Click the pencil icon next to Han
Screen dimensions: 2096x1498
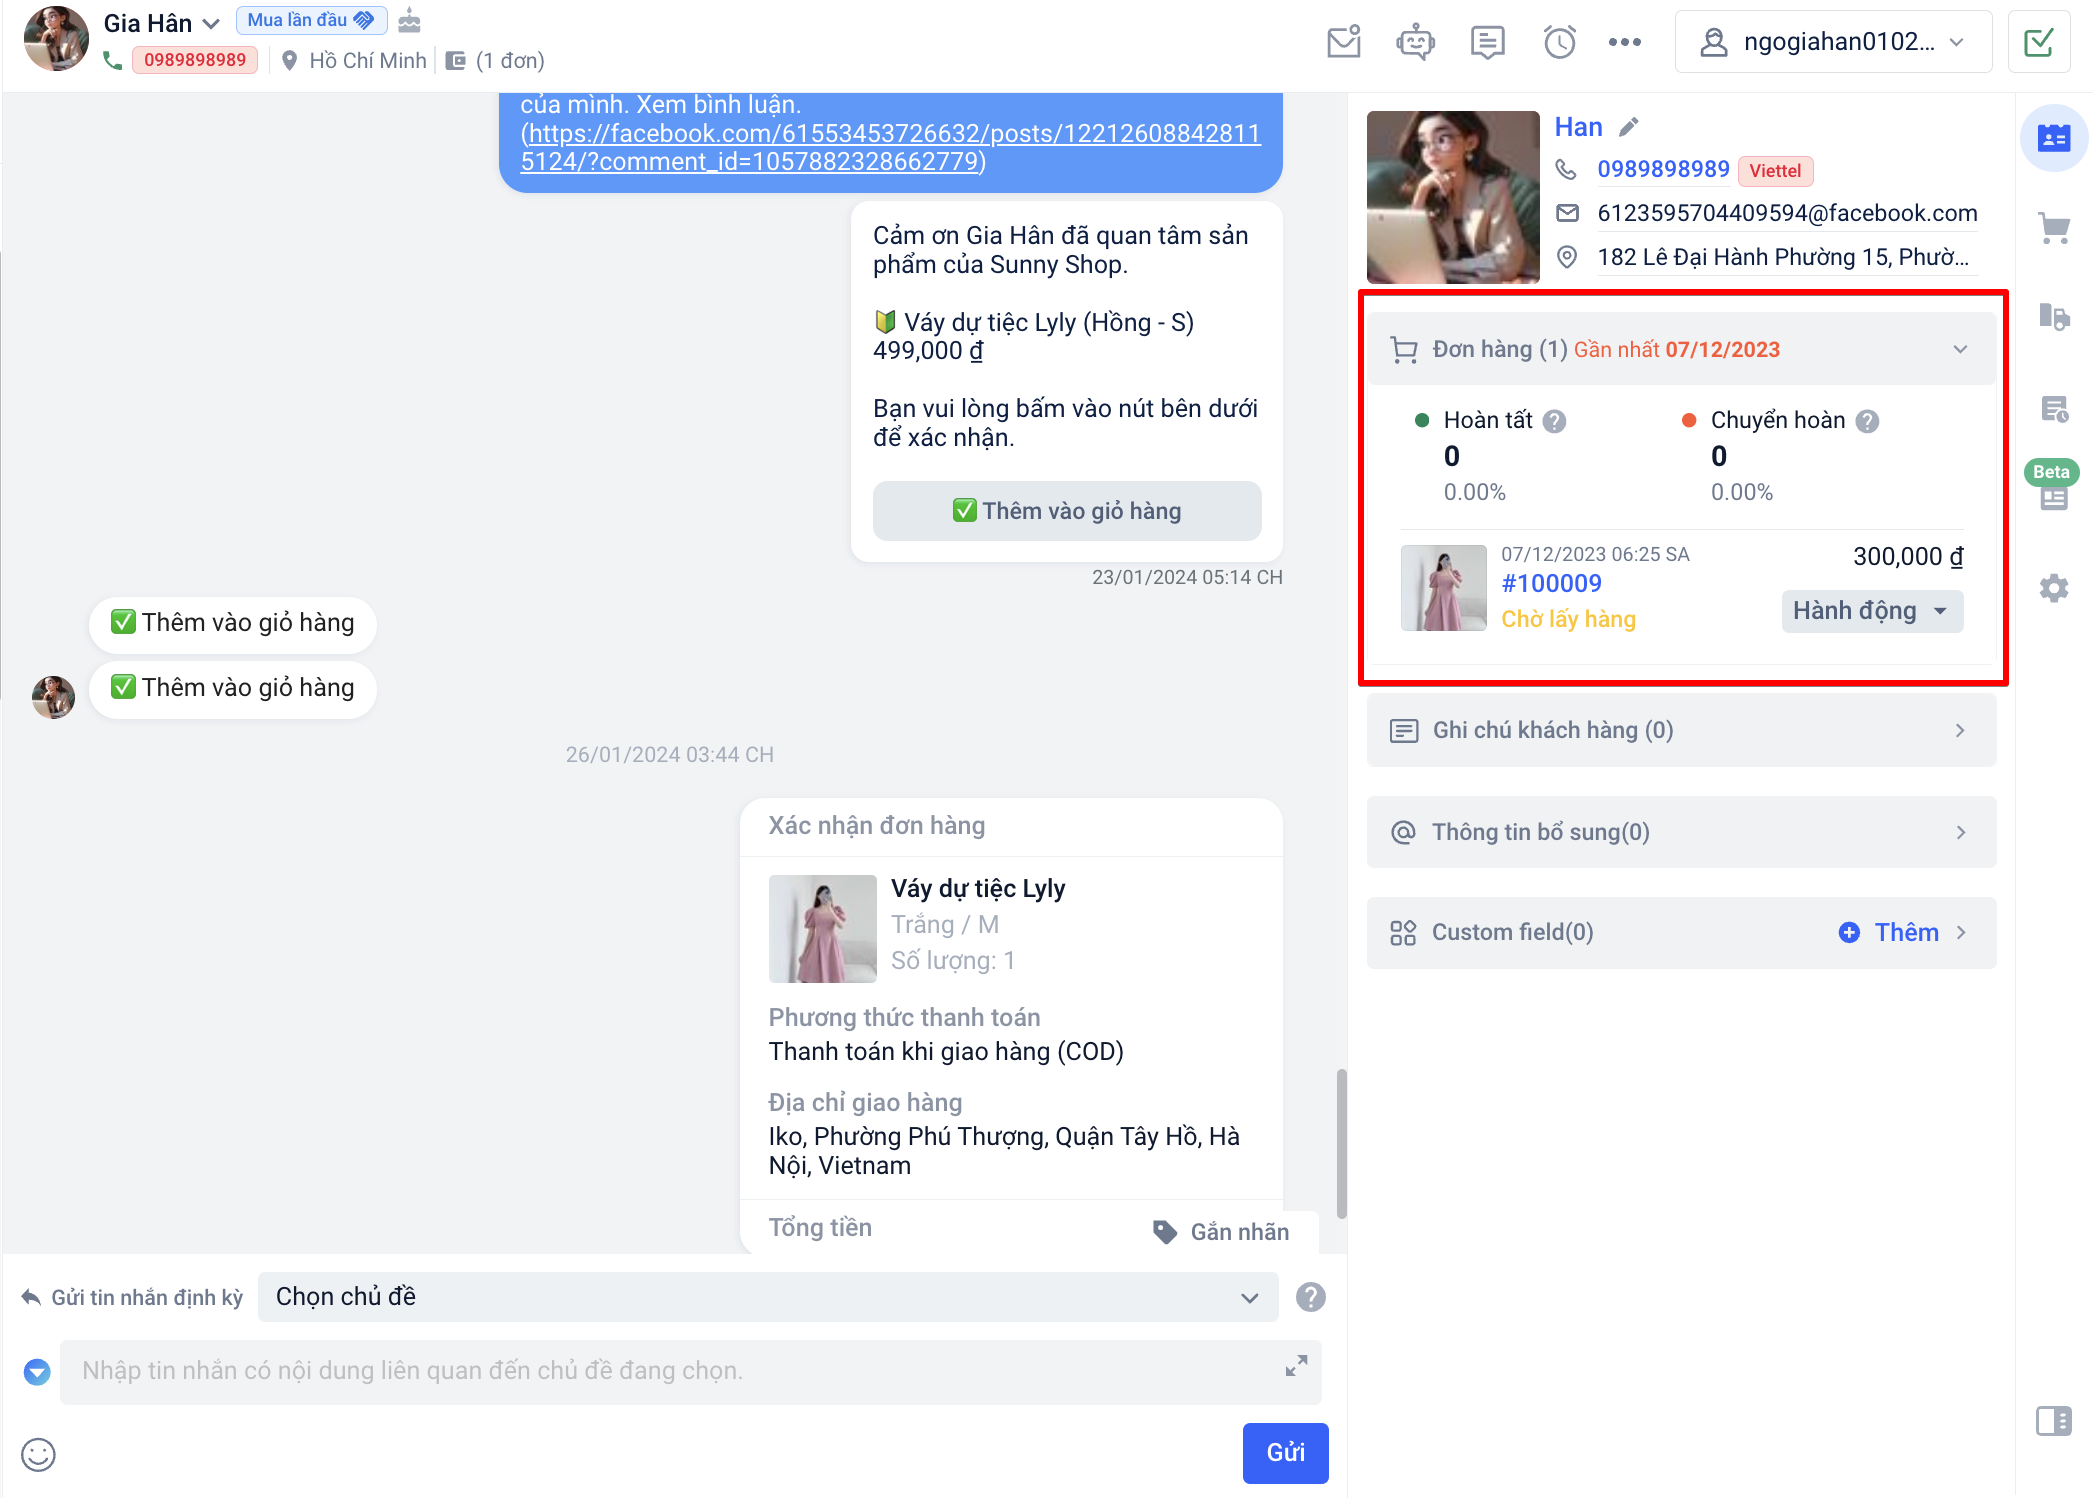click(x=1629, y=127)
